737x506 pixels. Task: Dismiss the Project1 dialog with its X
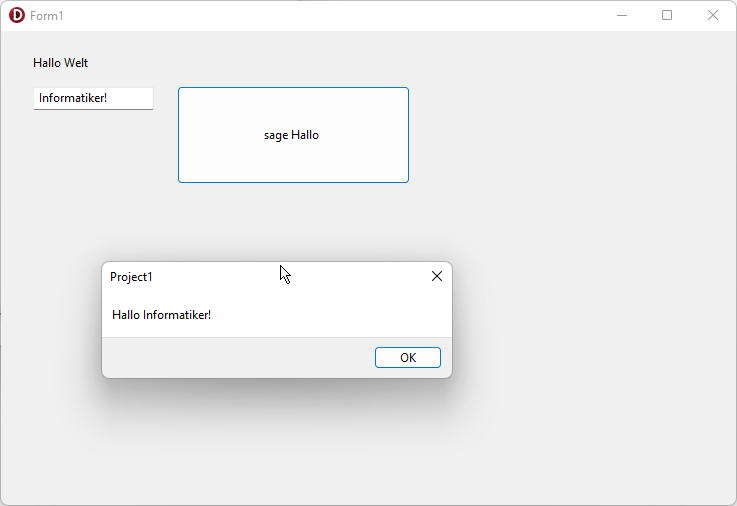[x=436, y=276]
